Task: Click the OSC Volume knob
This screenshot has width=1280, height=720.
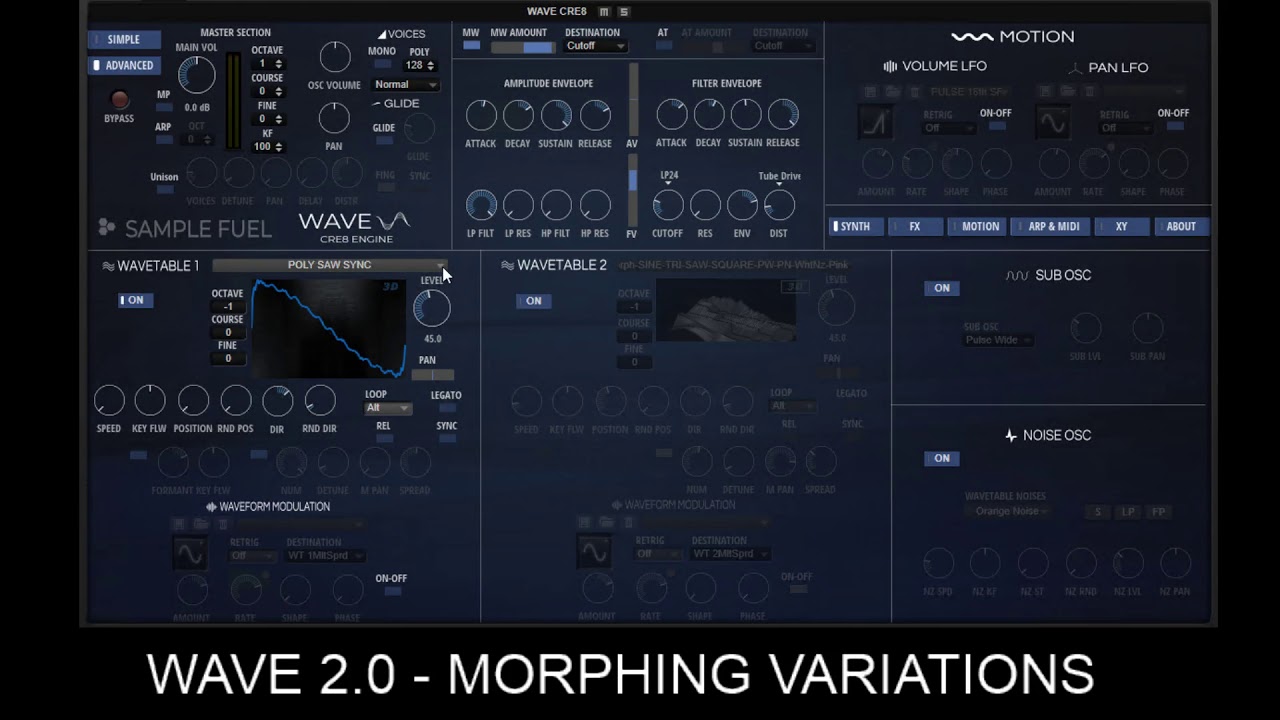Action: [x=335, y=57]
